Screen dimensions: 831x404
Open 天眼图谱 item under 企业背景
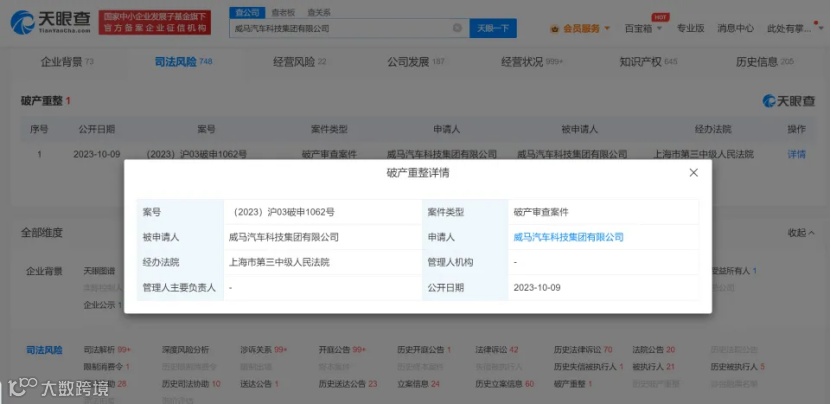[99, 271]
